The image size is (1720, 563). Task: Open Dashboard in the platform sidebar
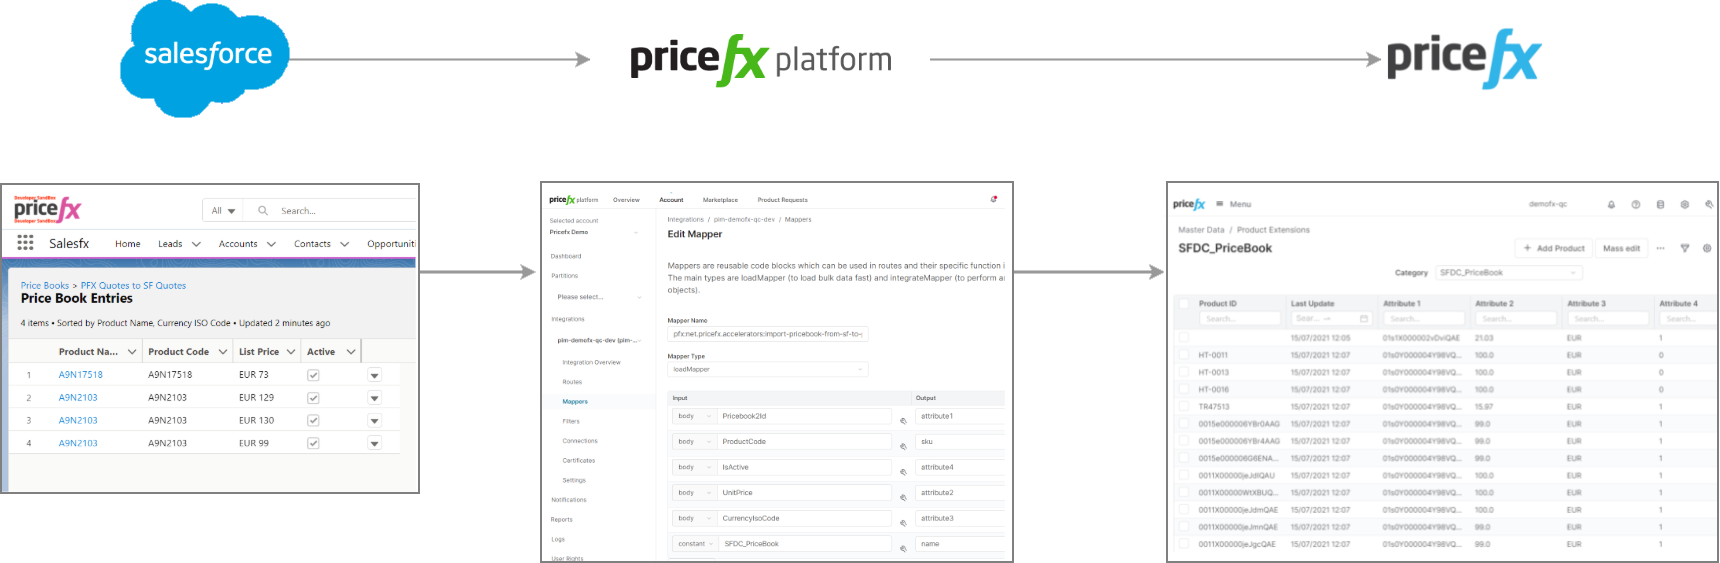click(x=565, y=256)
